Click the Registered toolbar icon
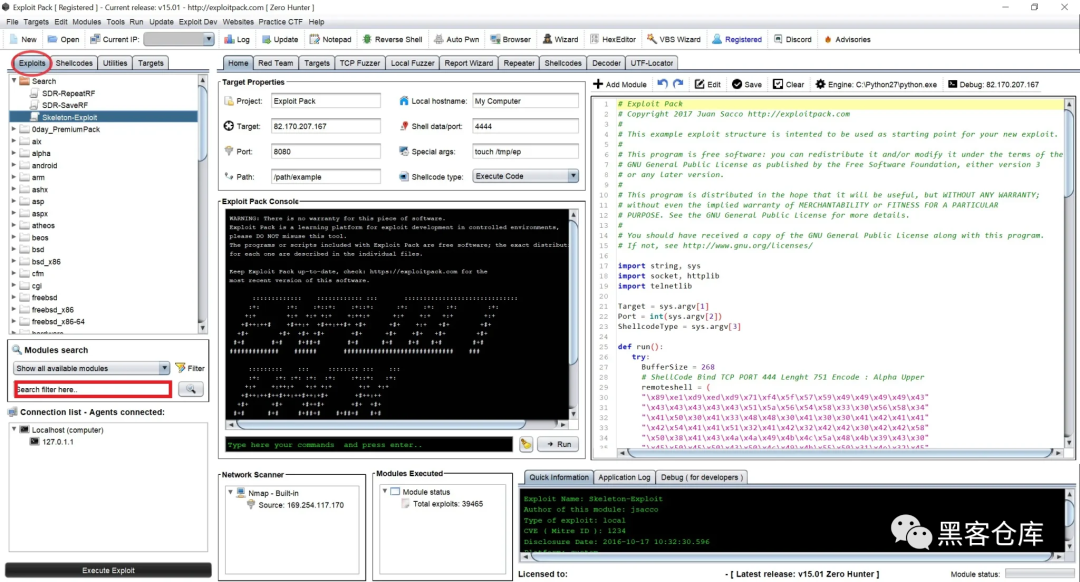The image size is (1080, 582). (x=717, y=39)
